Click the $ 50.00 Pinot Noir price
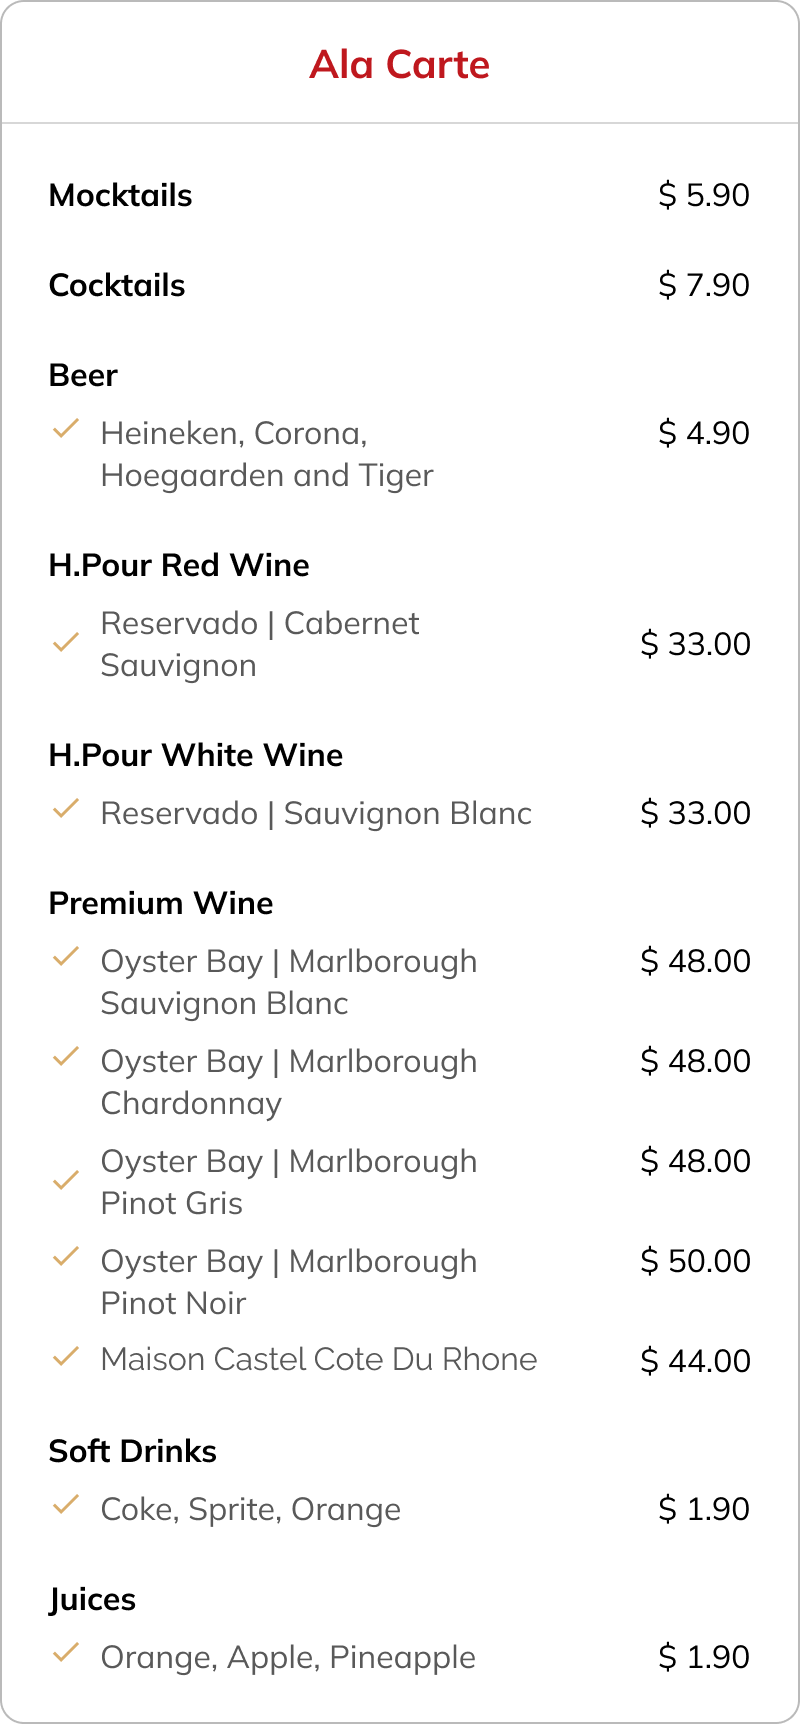 pos(696,1261)
